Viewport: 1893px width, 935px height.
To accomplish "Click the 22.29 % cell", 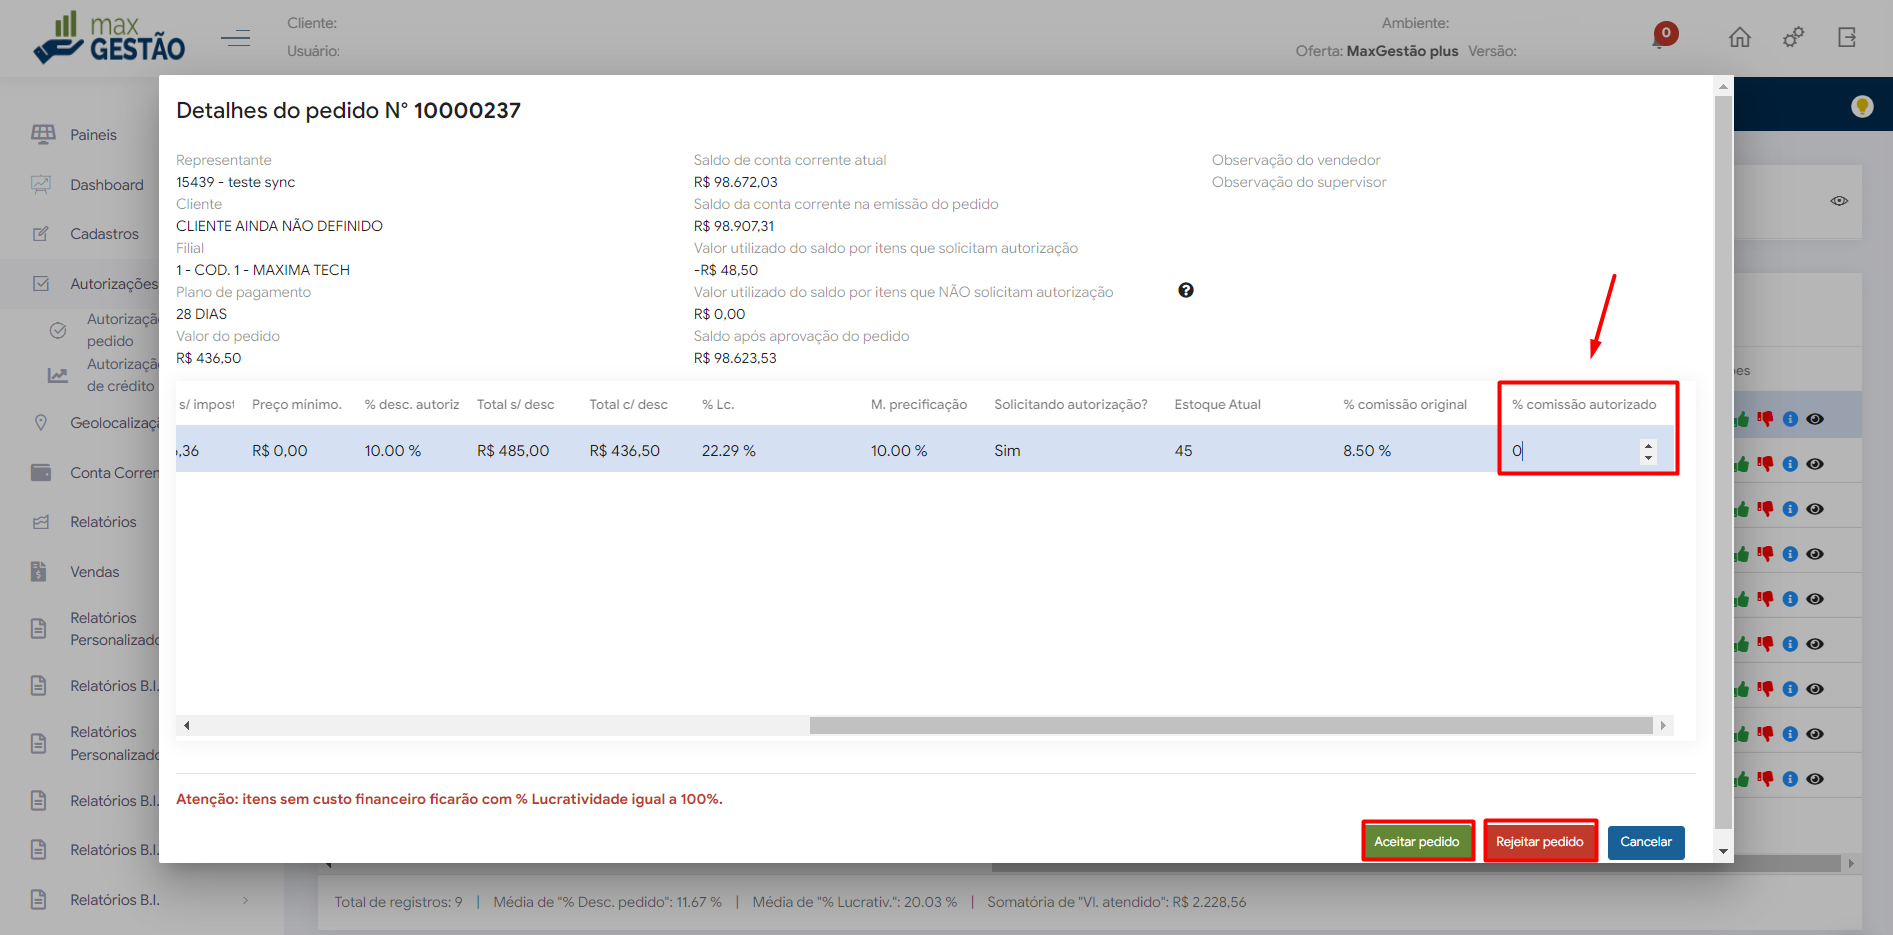I will click(729, 451).
